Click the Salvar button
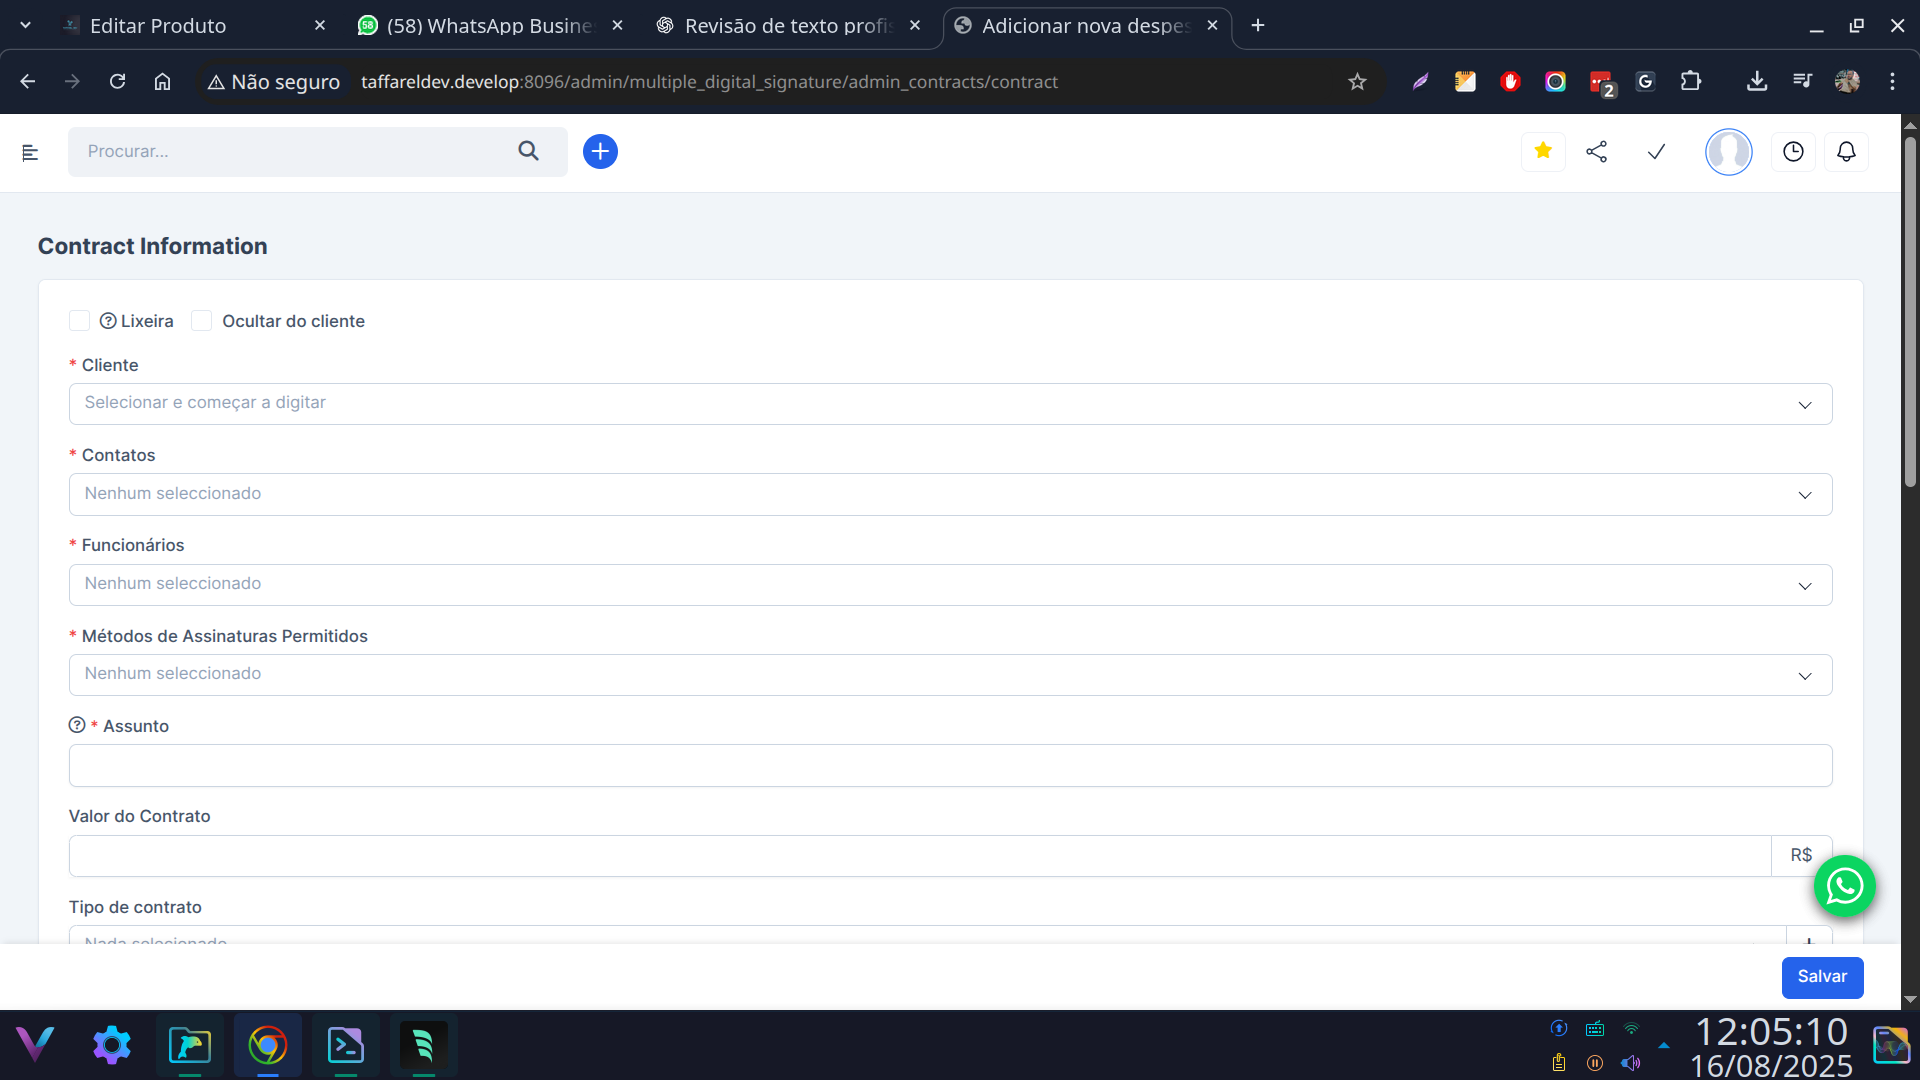The image size is (1920, 1080). (x=1822, y=977)
